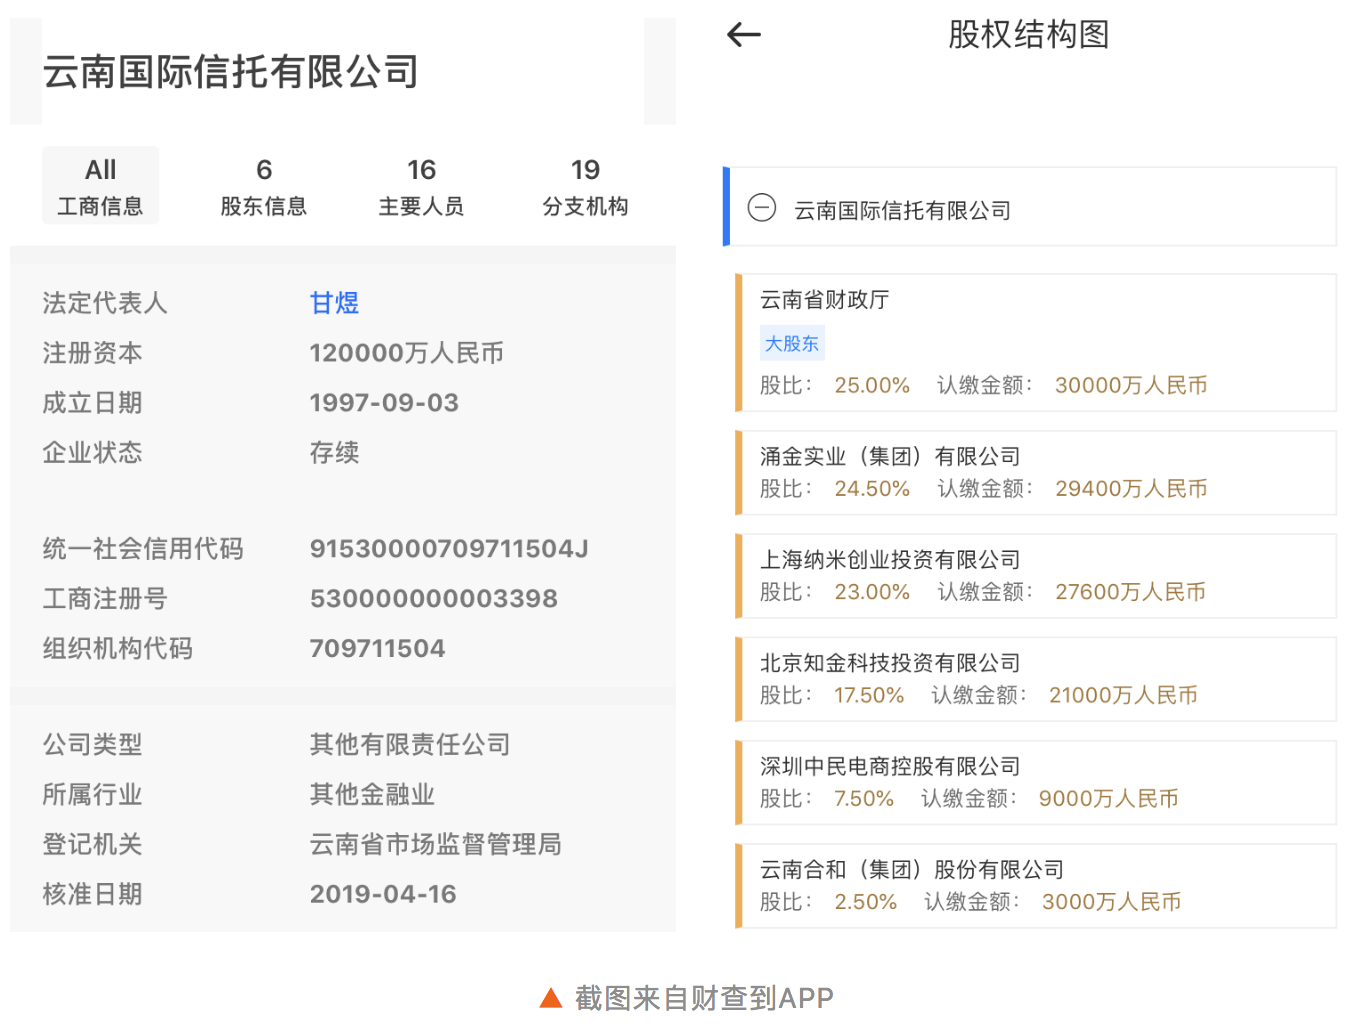
Task: Select organization code 709711504
Action: tap(378, 649)
